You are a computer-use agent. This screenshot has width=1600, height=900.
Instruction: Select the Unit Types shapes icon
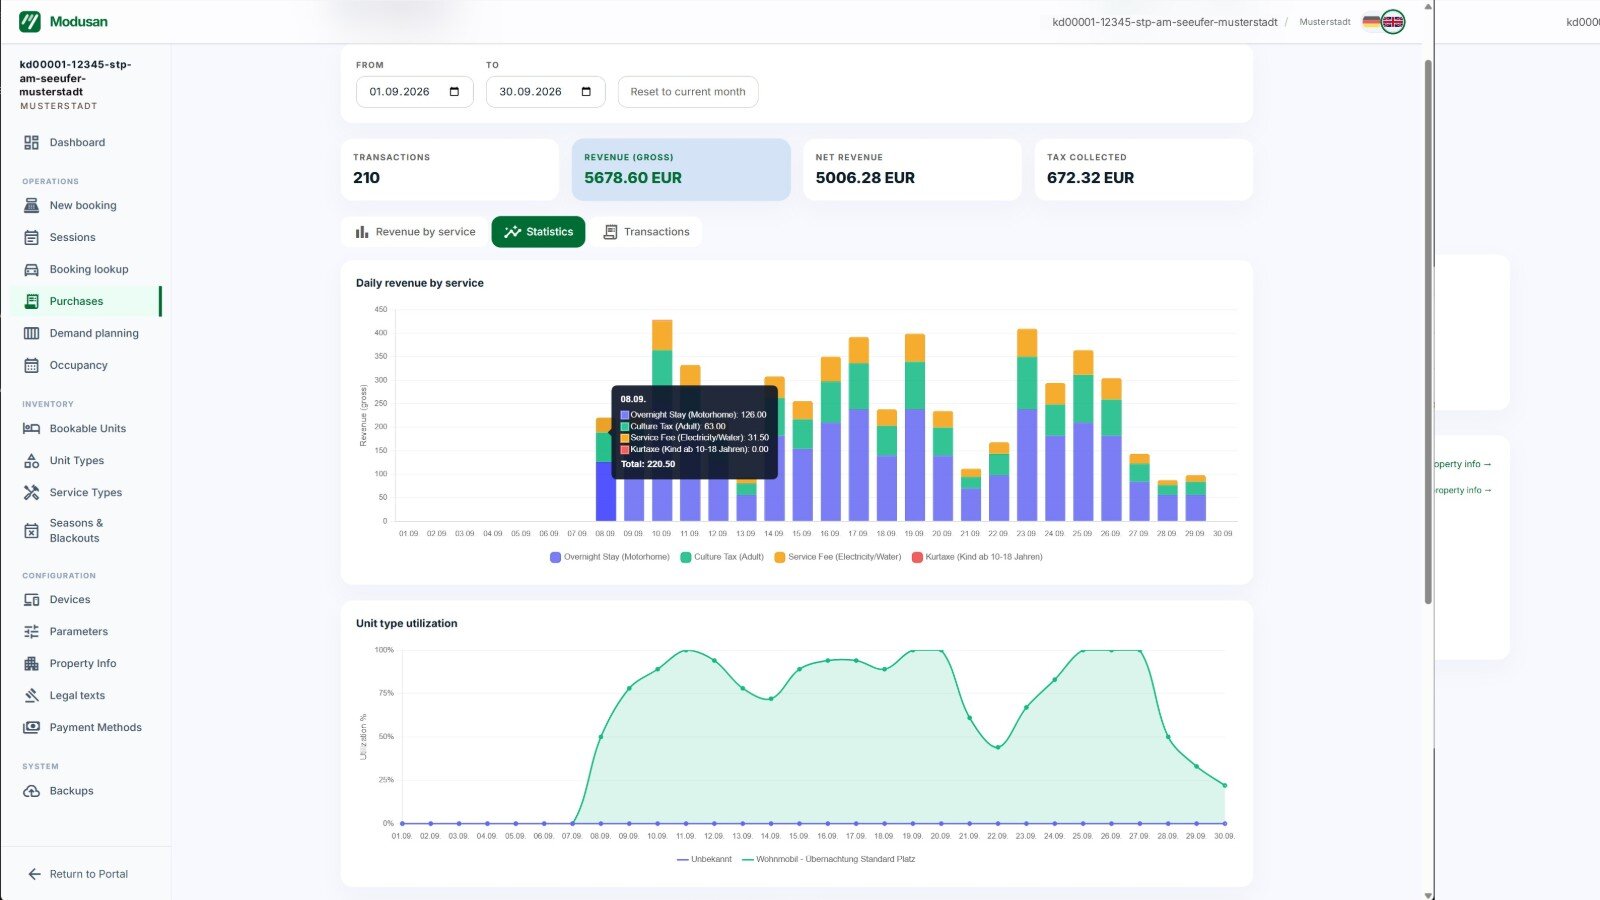point(31,460)
